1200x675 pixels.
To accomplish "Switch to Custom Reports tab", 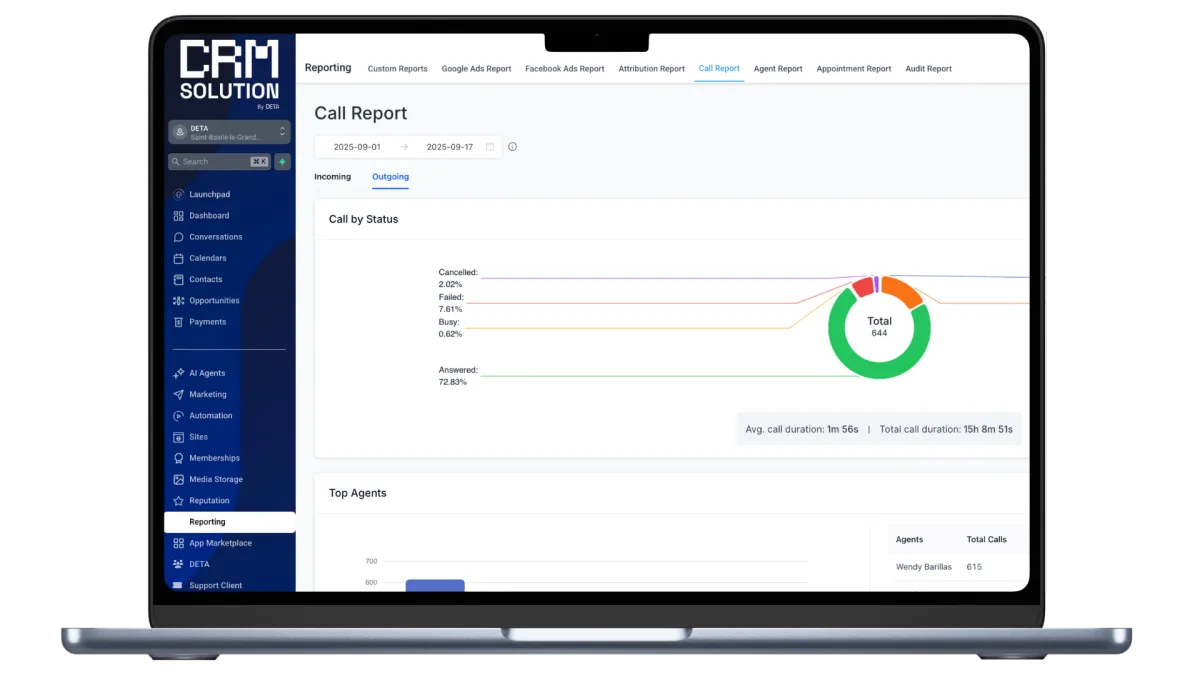I will click(x=397, y=69).
